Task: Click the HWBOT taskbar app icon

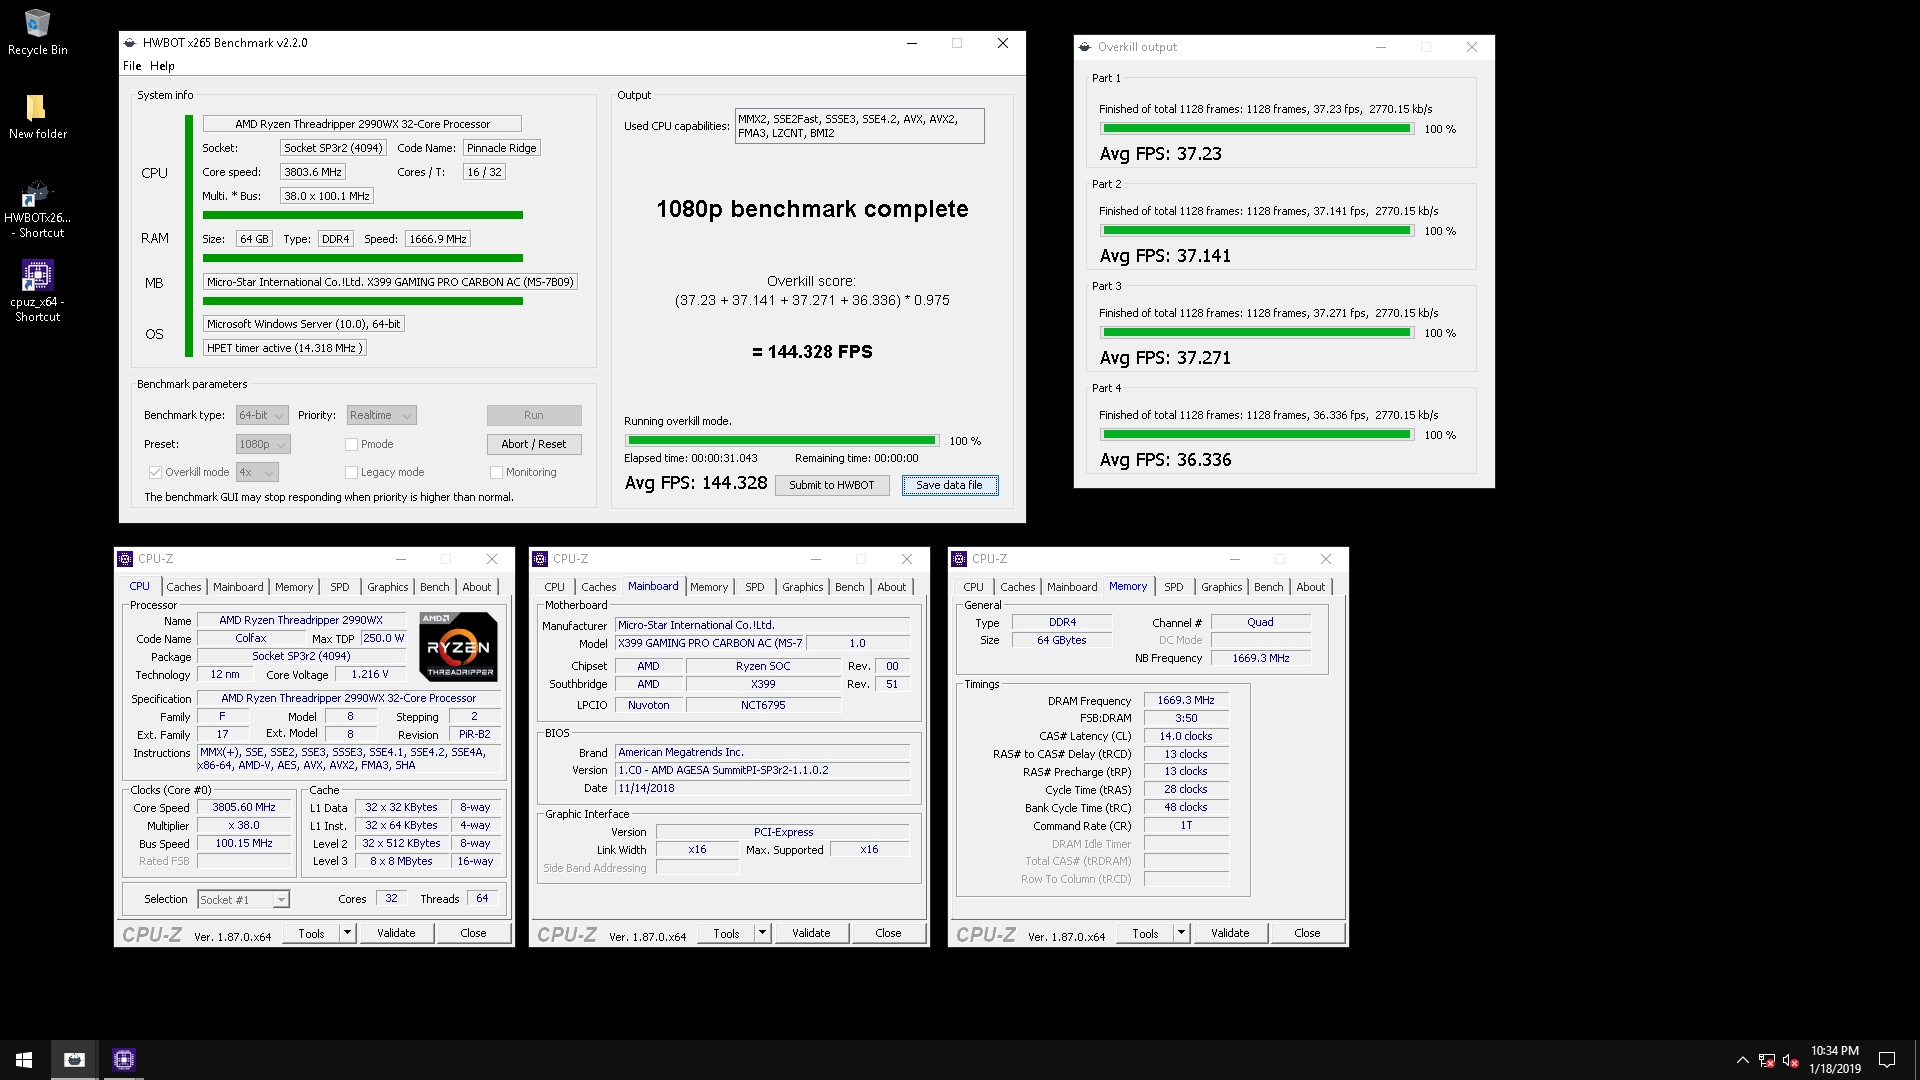Action: [x=74, y=1060]
